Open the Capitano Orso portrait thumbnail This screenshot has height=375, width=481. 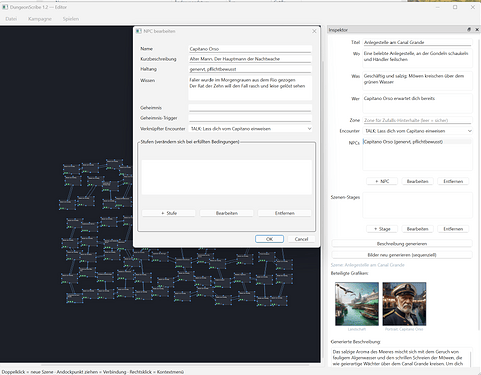tap(404, 304)
